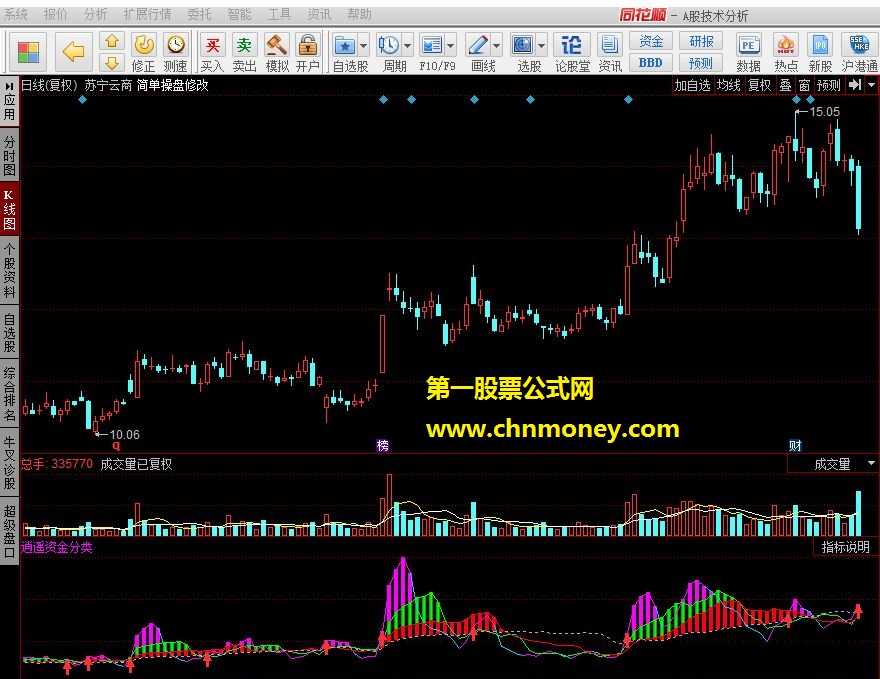The width and height of the screenshot is (880, 679).
Task: Click the 研报 button
Action: [x=701, y=41]
